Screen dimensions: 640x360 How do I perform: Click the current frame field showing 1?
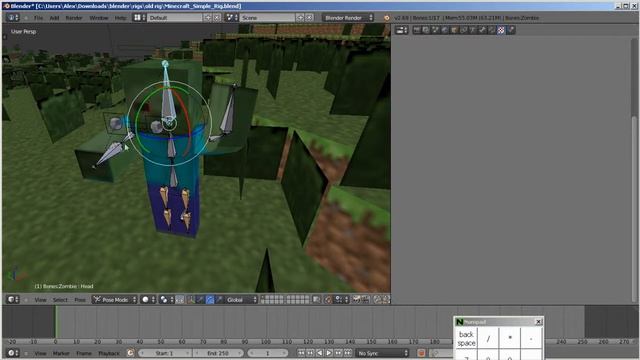click(268, 353)
